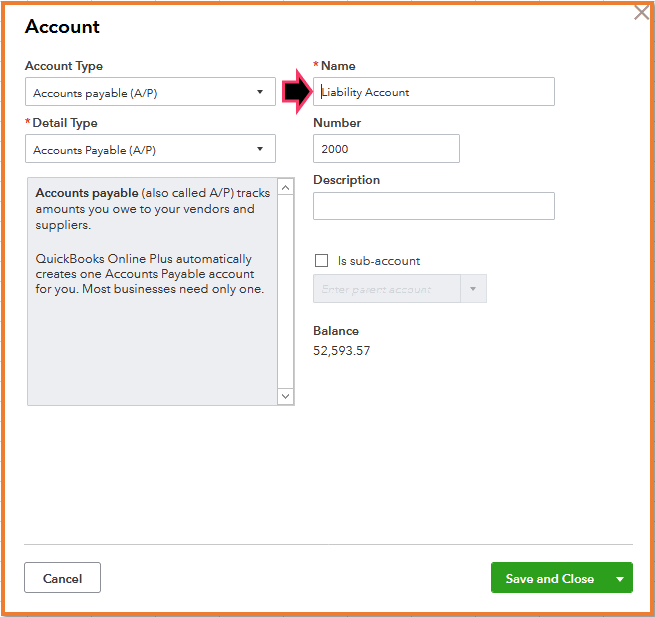The height and width of the screenshot is (617, 655).
Task: Enable the Is sub-account checkbox
Action: click(322, 261)
